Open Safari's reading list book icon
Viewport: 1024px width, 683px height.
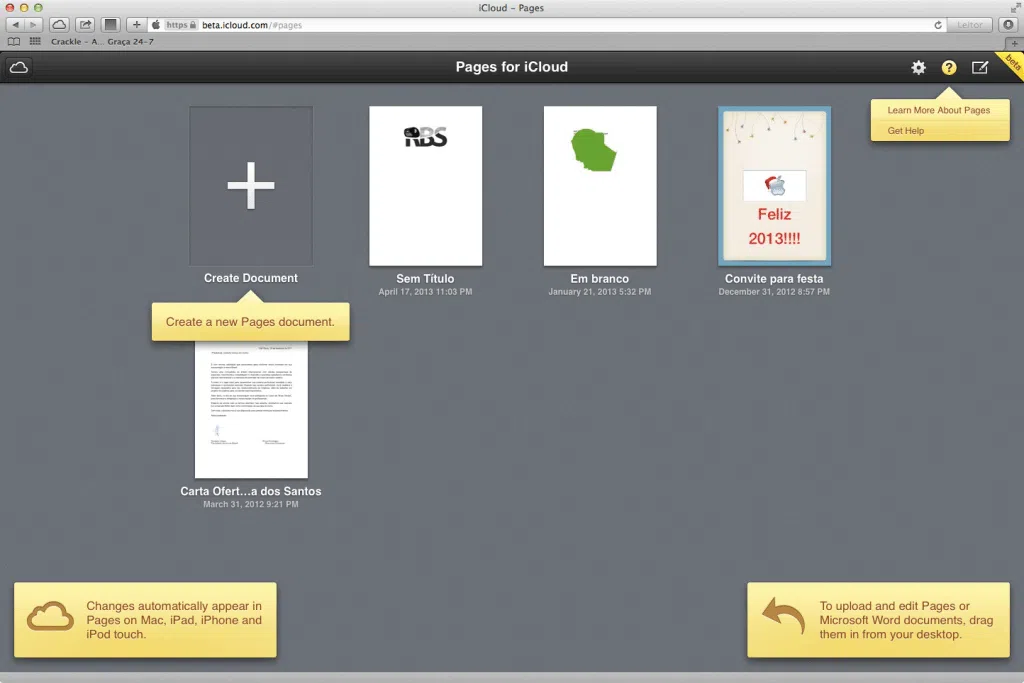[13, 42]
